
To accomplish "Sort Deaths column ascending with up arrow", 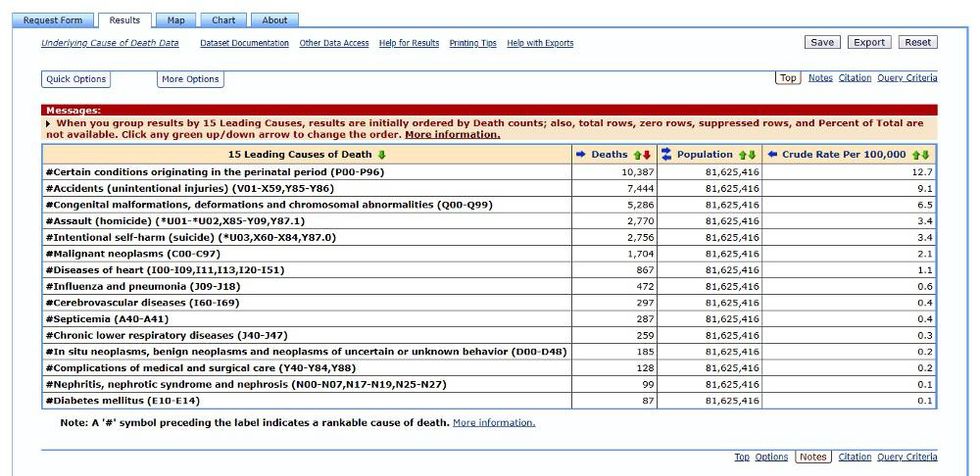I will [x=636, y=155].
